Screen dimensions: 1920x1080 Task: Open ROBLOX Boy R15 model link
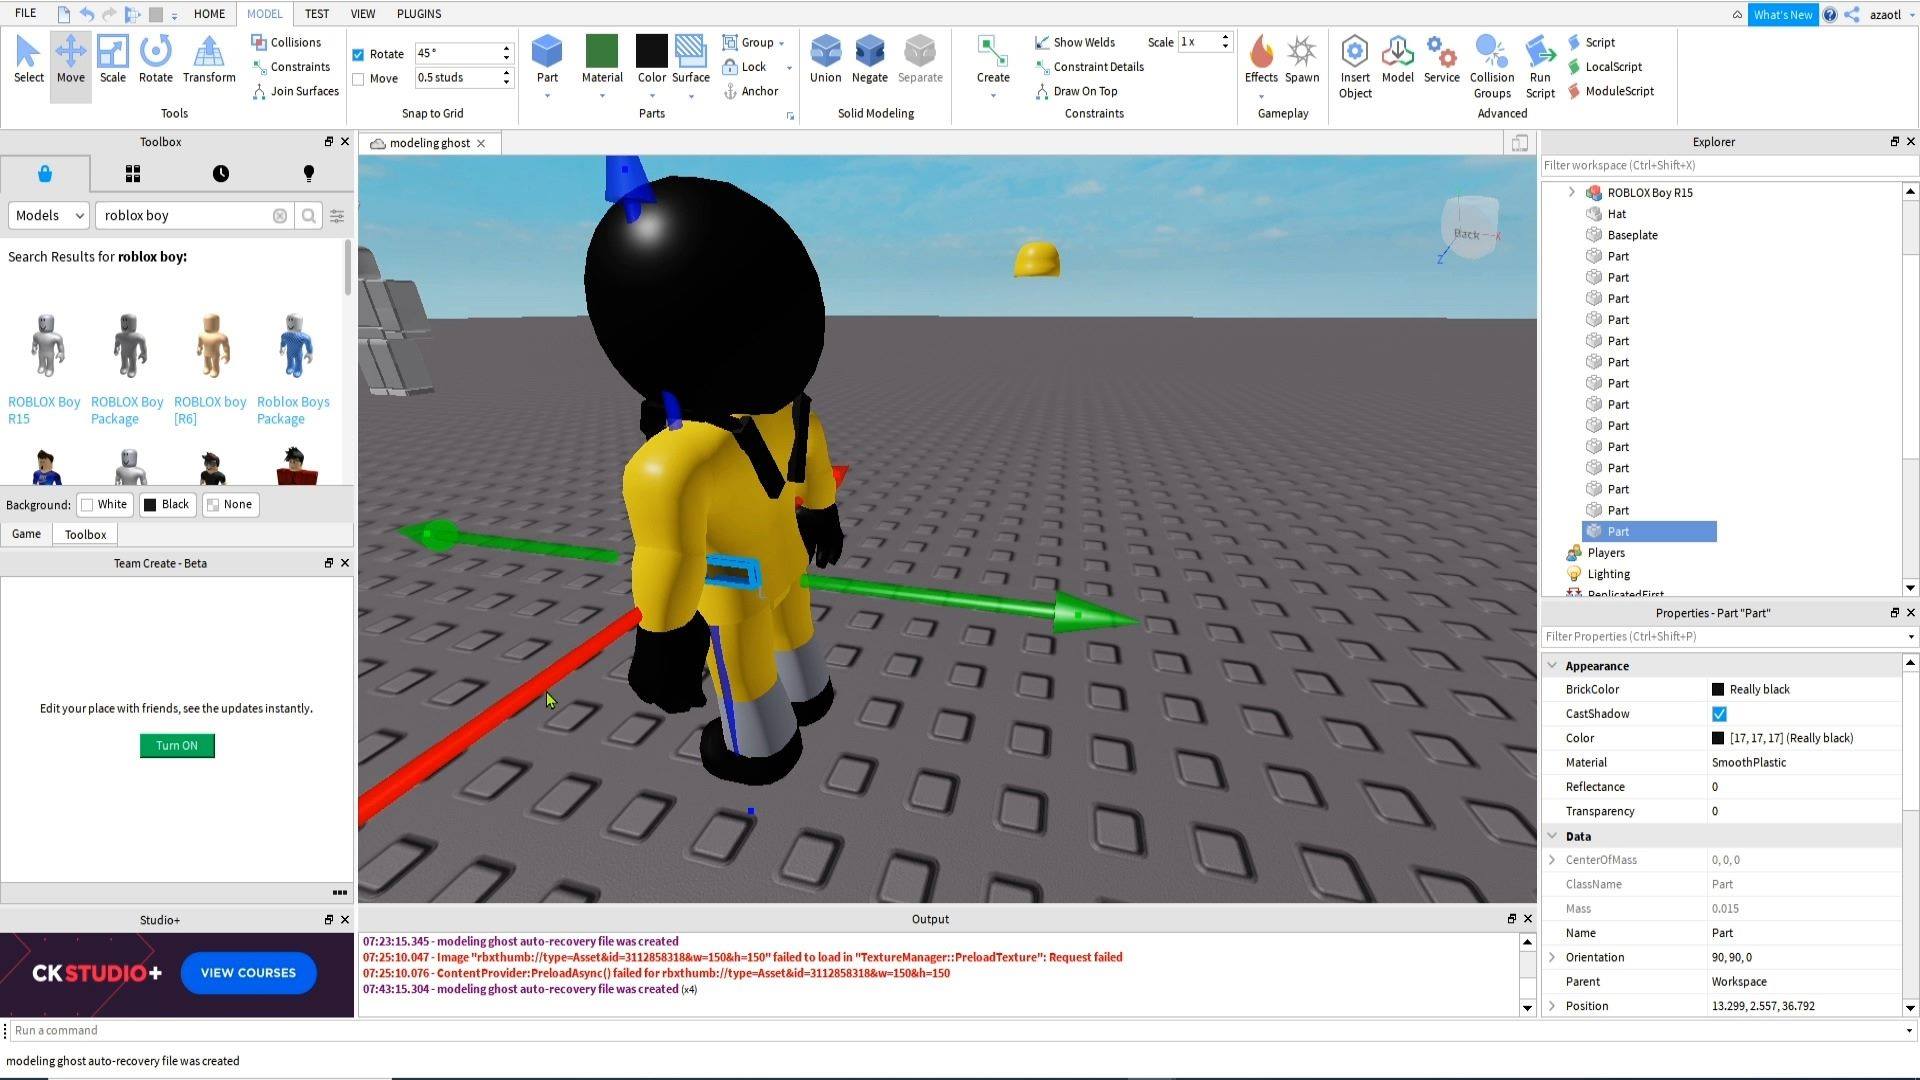[44, 410]
